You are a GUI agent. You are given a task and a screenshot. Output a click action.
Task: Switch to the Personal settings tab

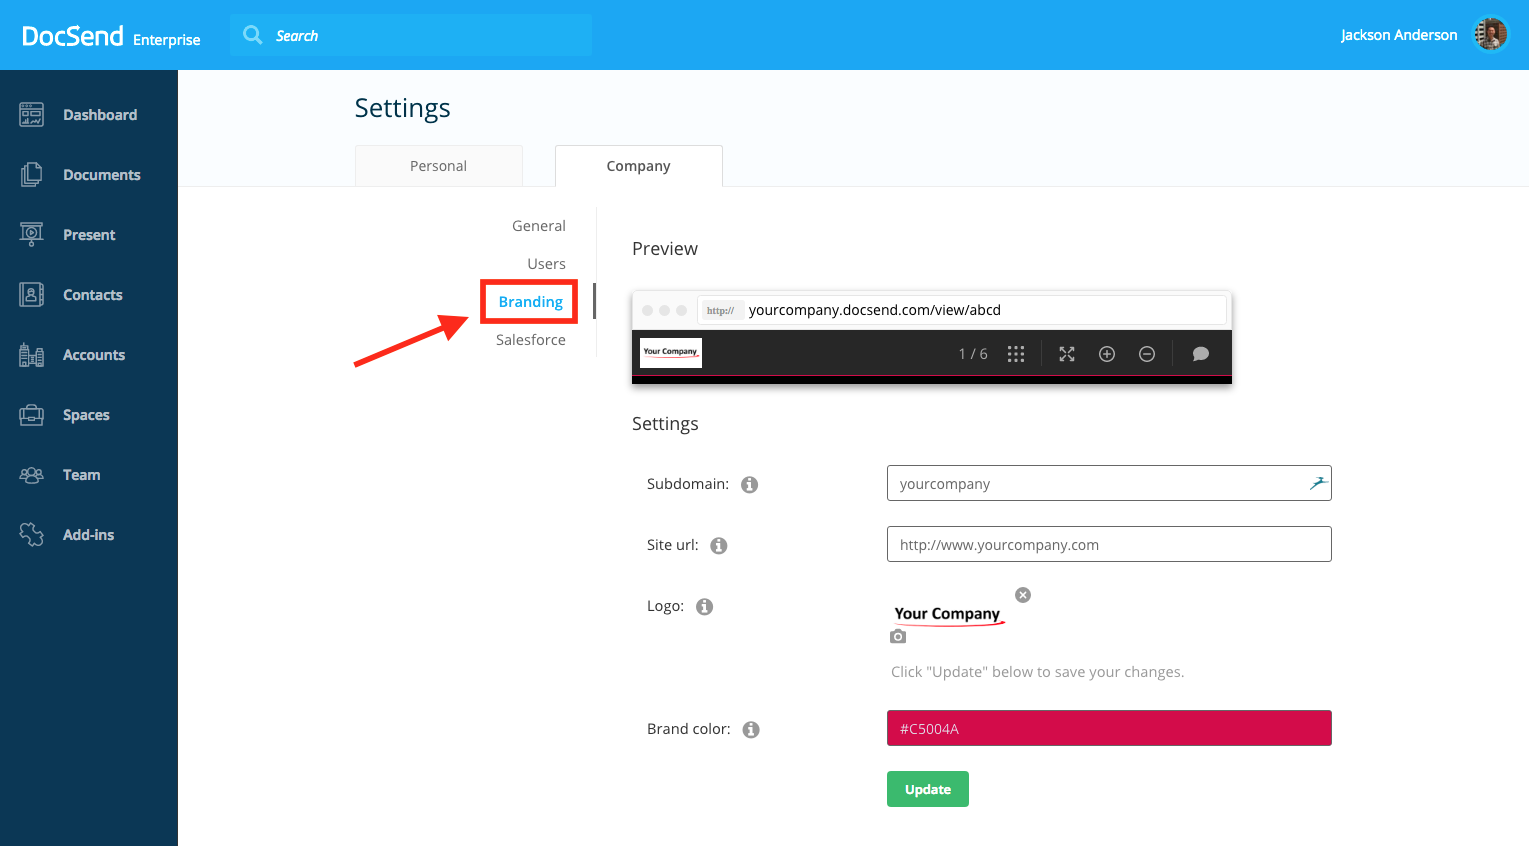[x=439, y=166]
